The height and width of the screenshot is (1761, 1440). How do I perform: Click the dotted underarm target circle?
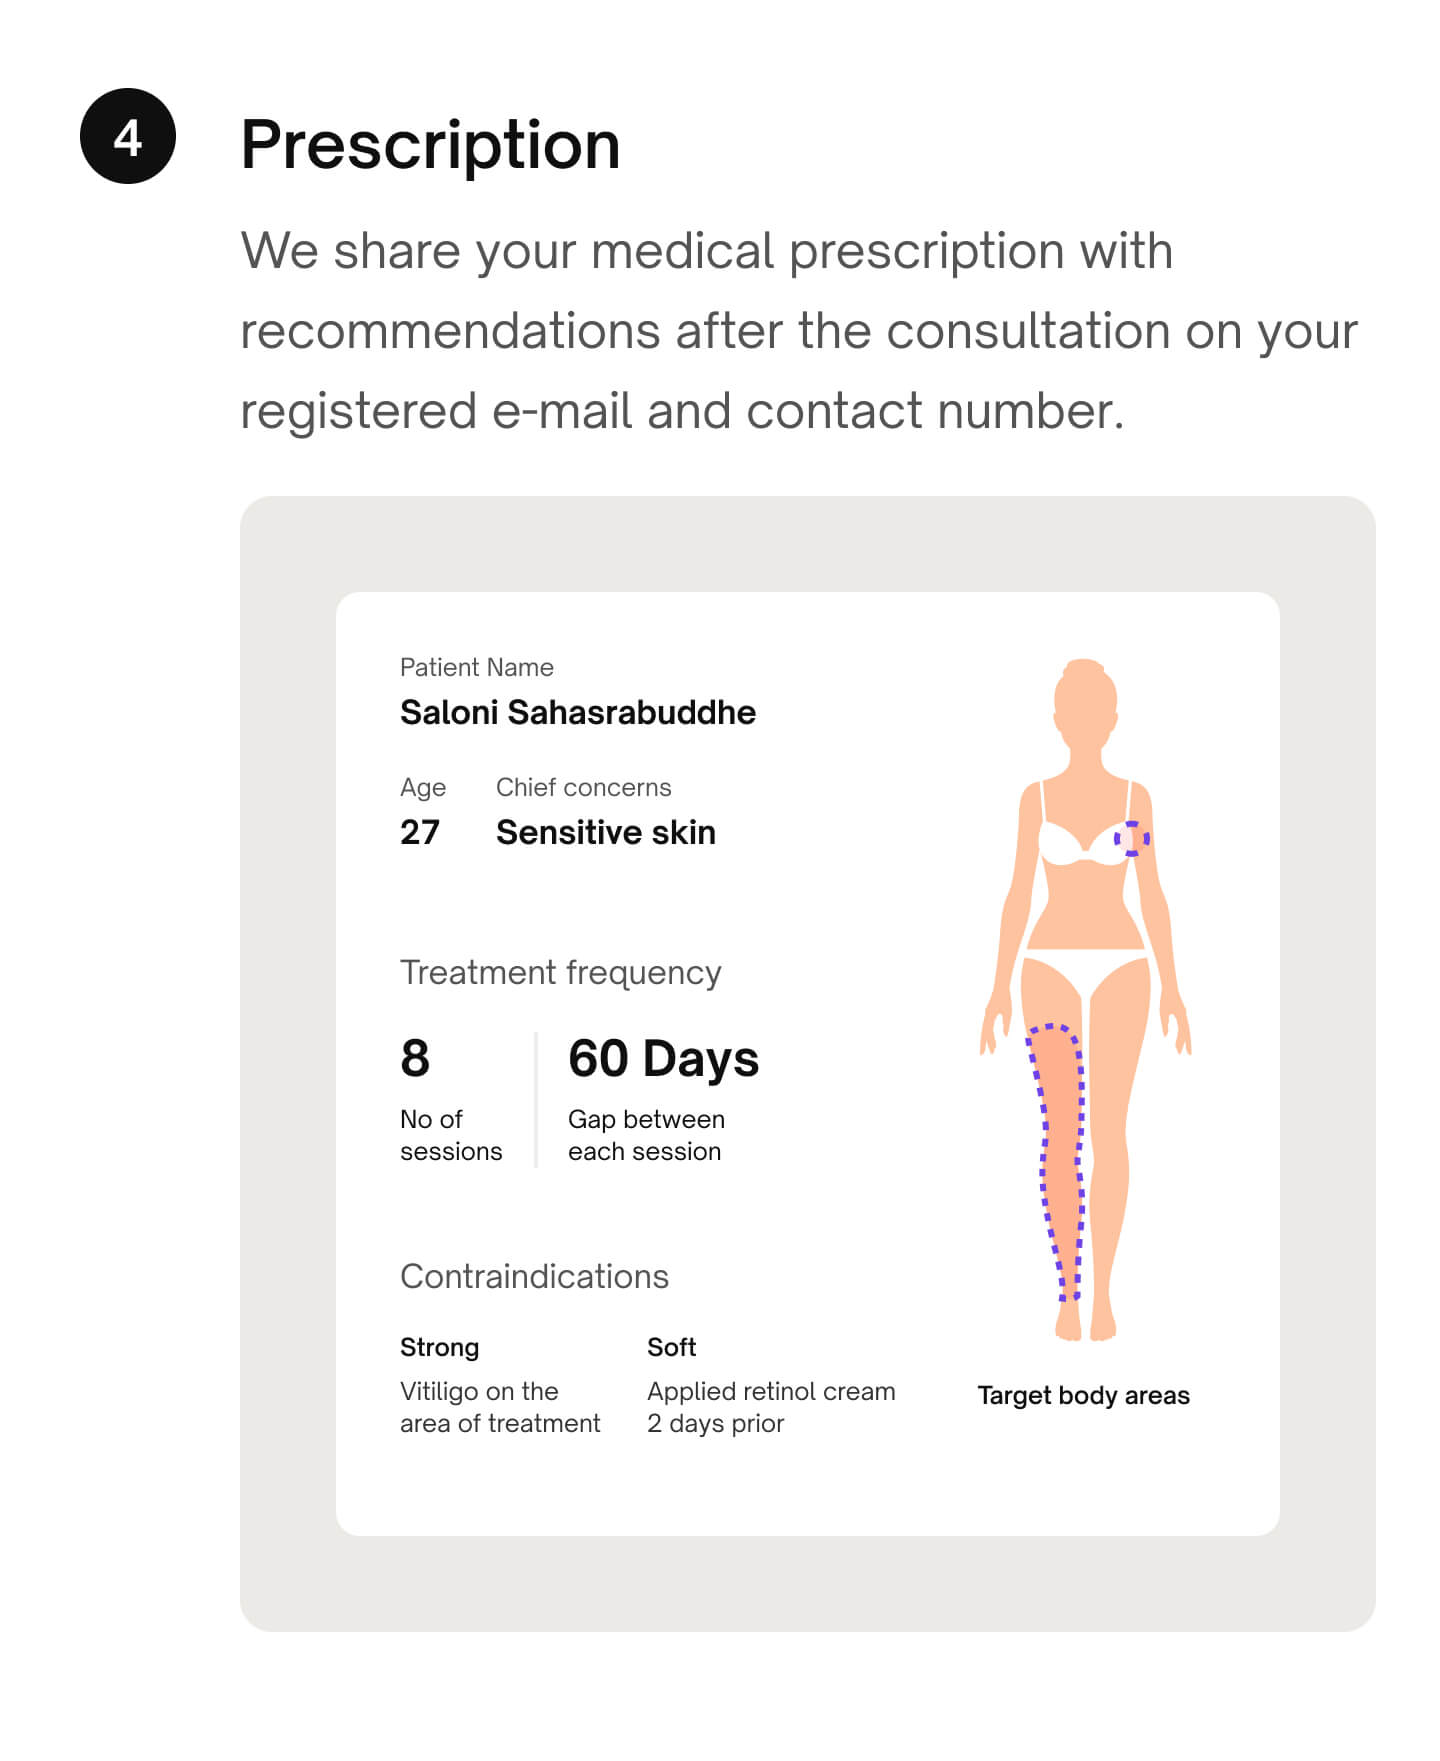tap(1131, 838)
